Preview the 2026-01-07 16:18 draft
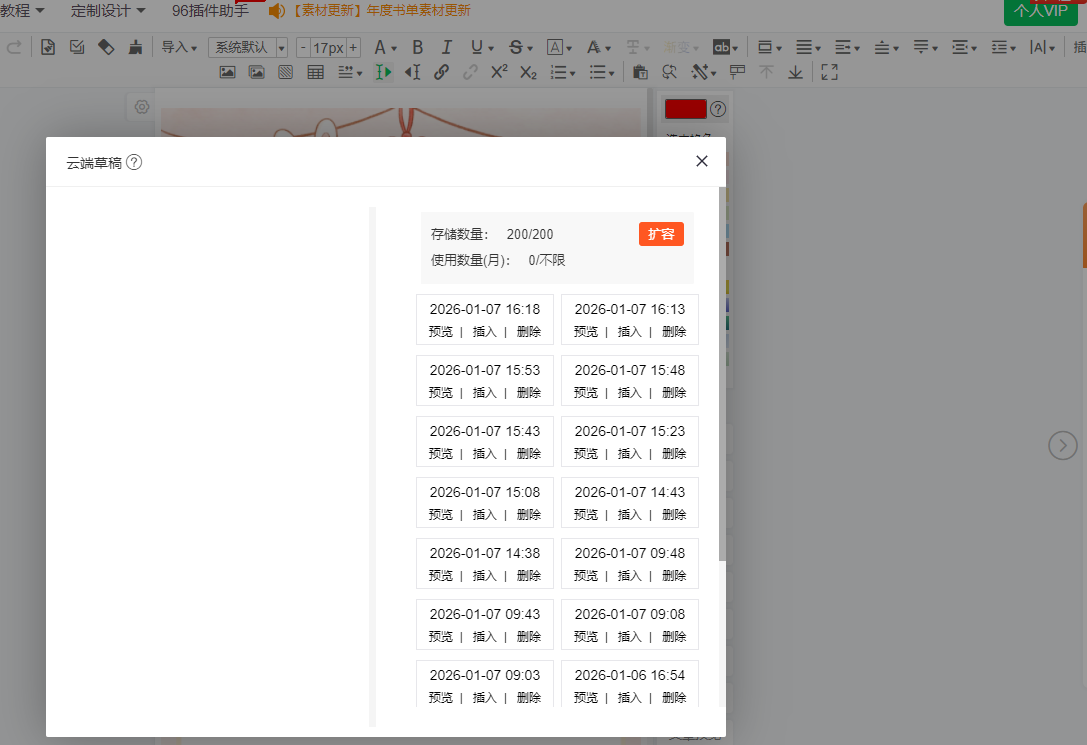 pyautogui.click(x=440, y=332)
